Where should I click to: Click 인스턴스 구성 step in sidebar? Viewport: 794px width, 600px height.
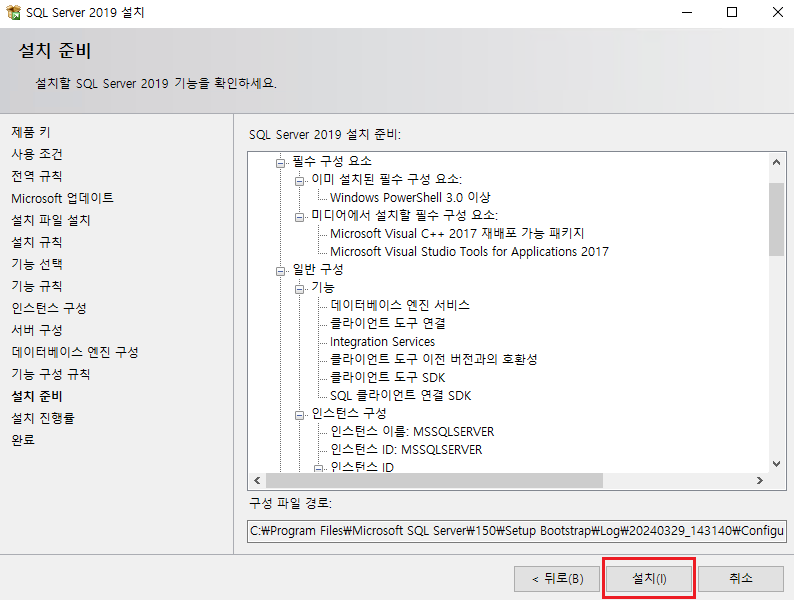(x=49, y=308)
